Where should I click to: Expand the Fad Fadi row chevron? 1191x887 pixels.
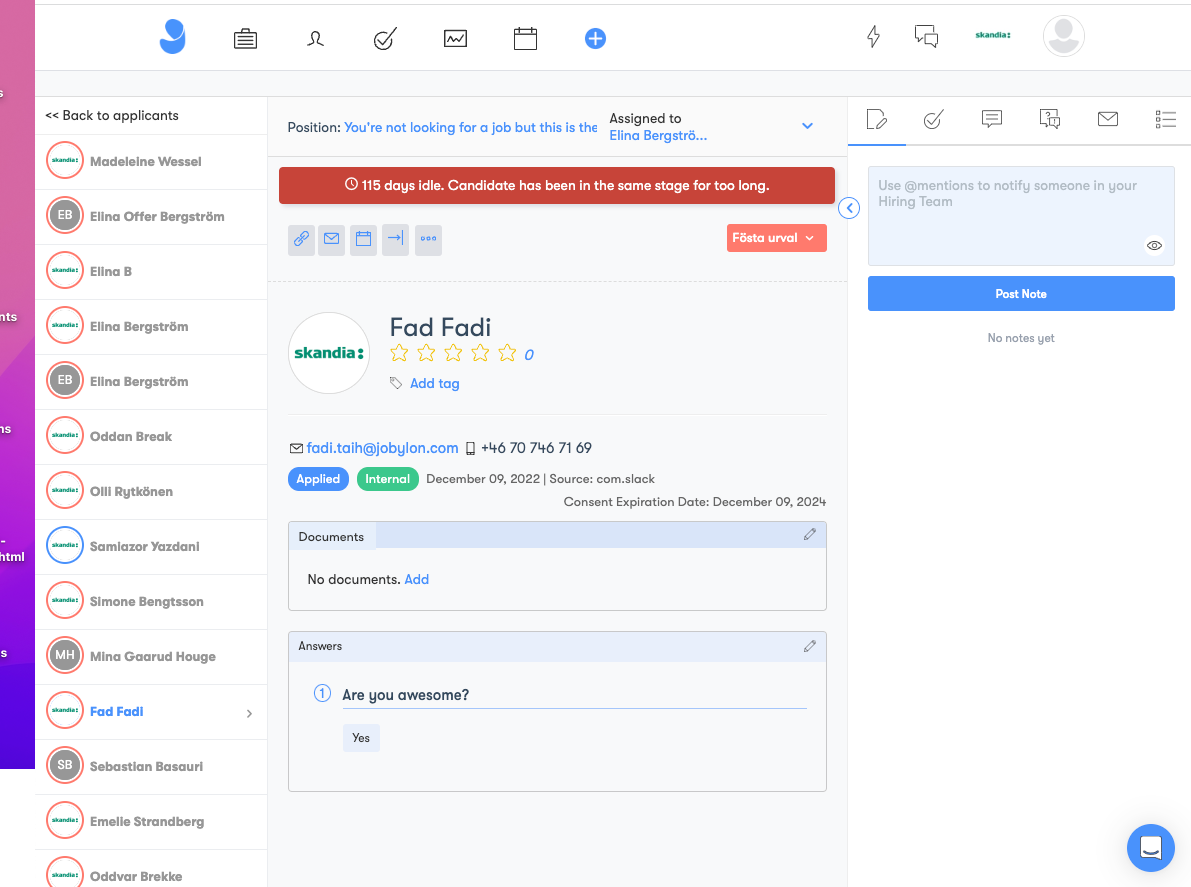pos(249,713)
